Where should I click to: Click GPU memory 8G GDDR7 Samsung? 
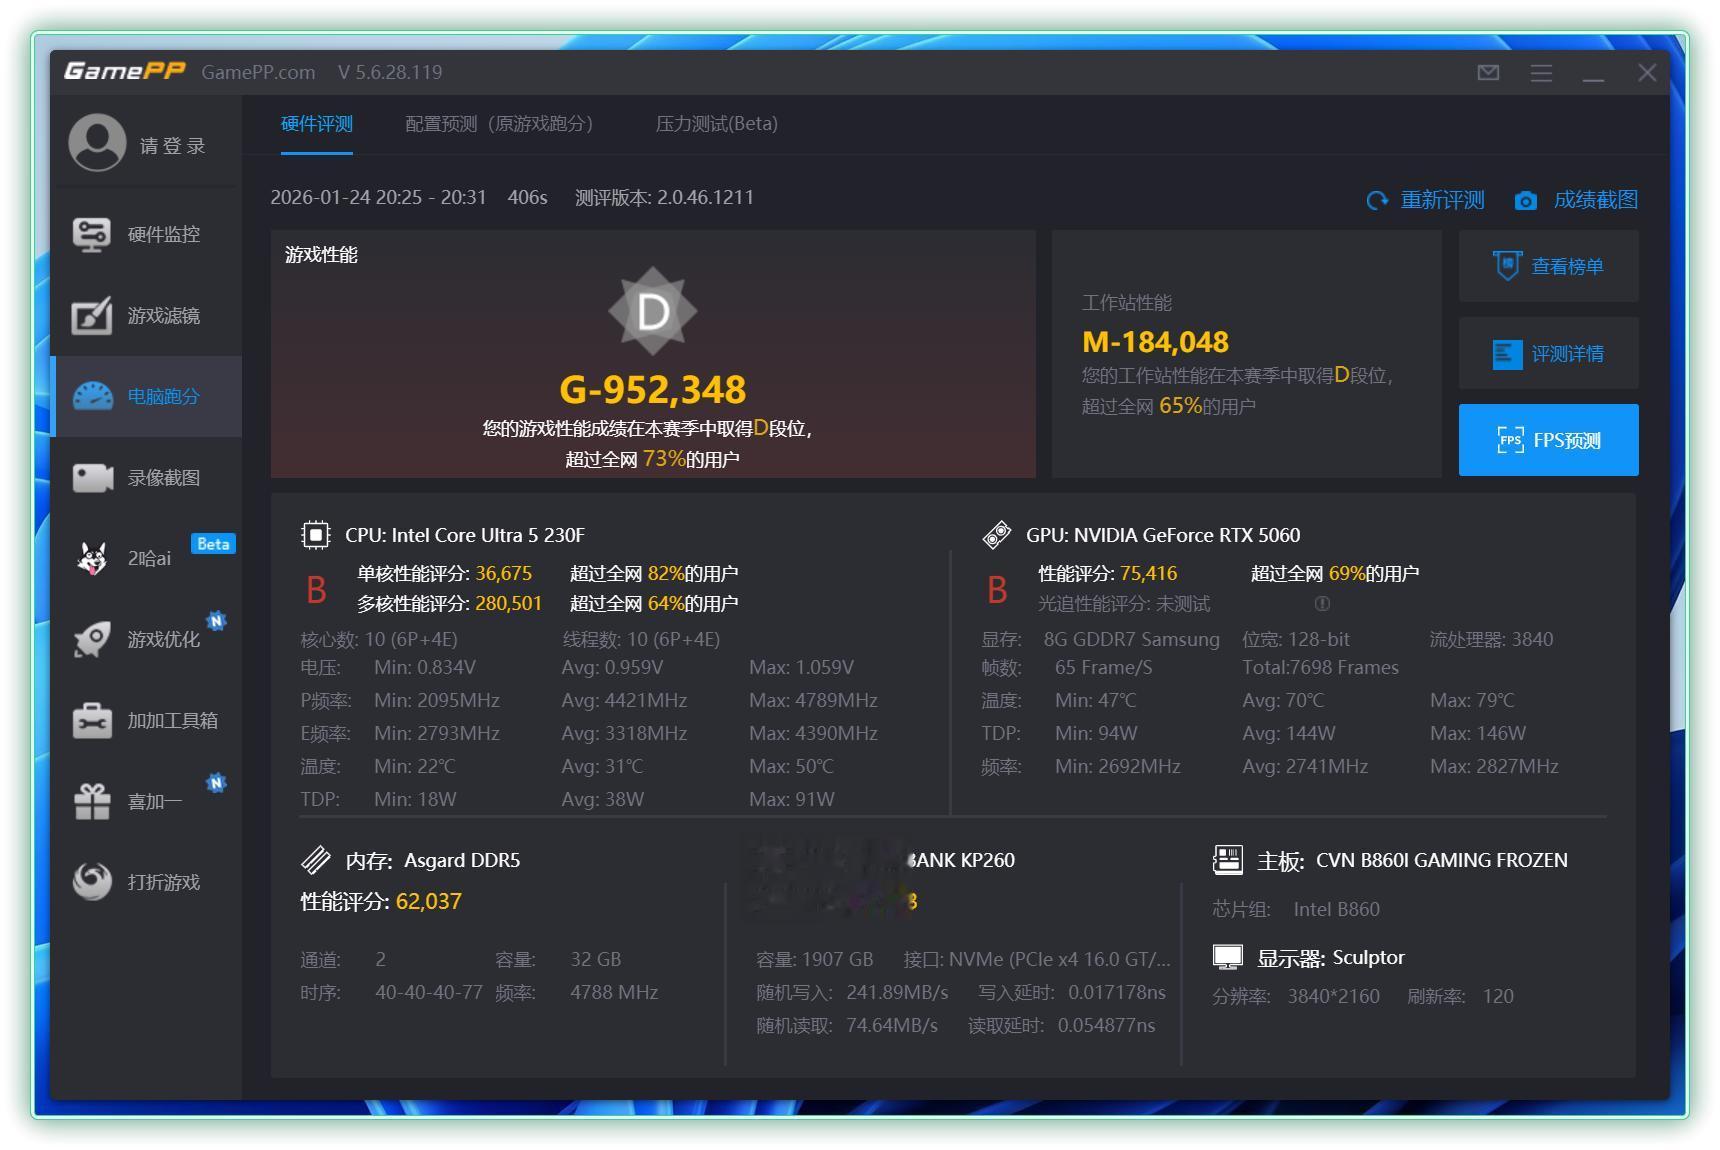pos(1131,639)
